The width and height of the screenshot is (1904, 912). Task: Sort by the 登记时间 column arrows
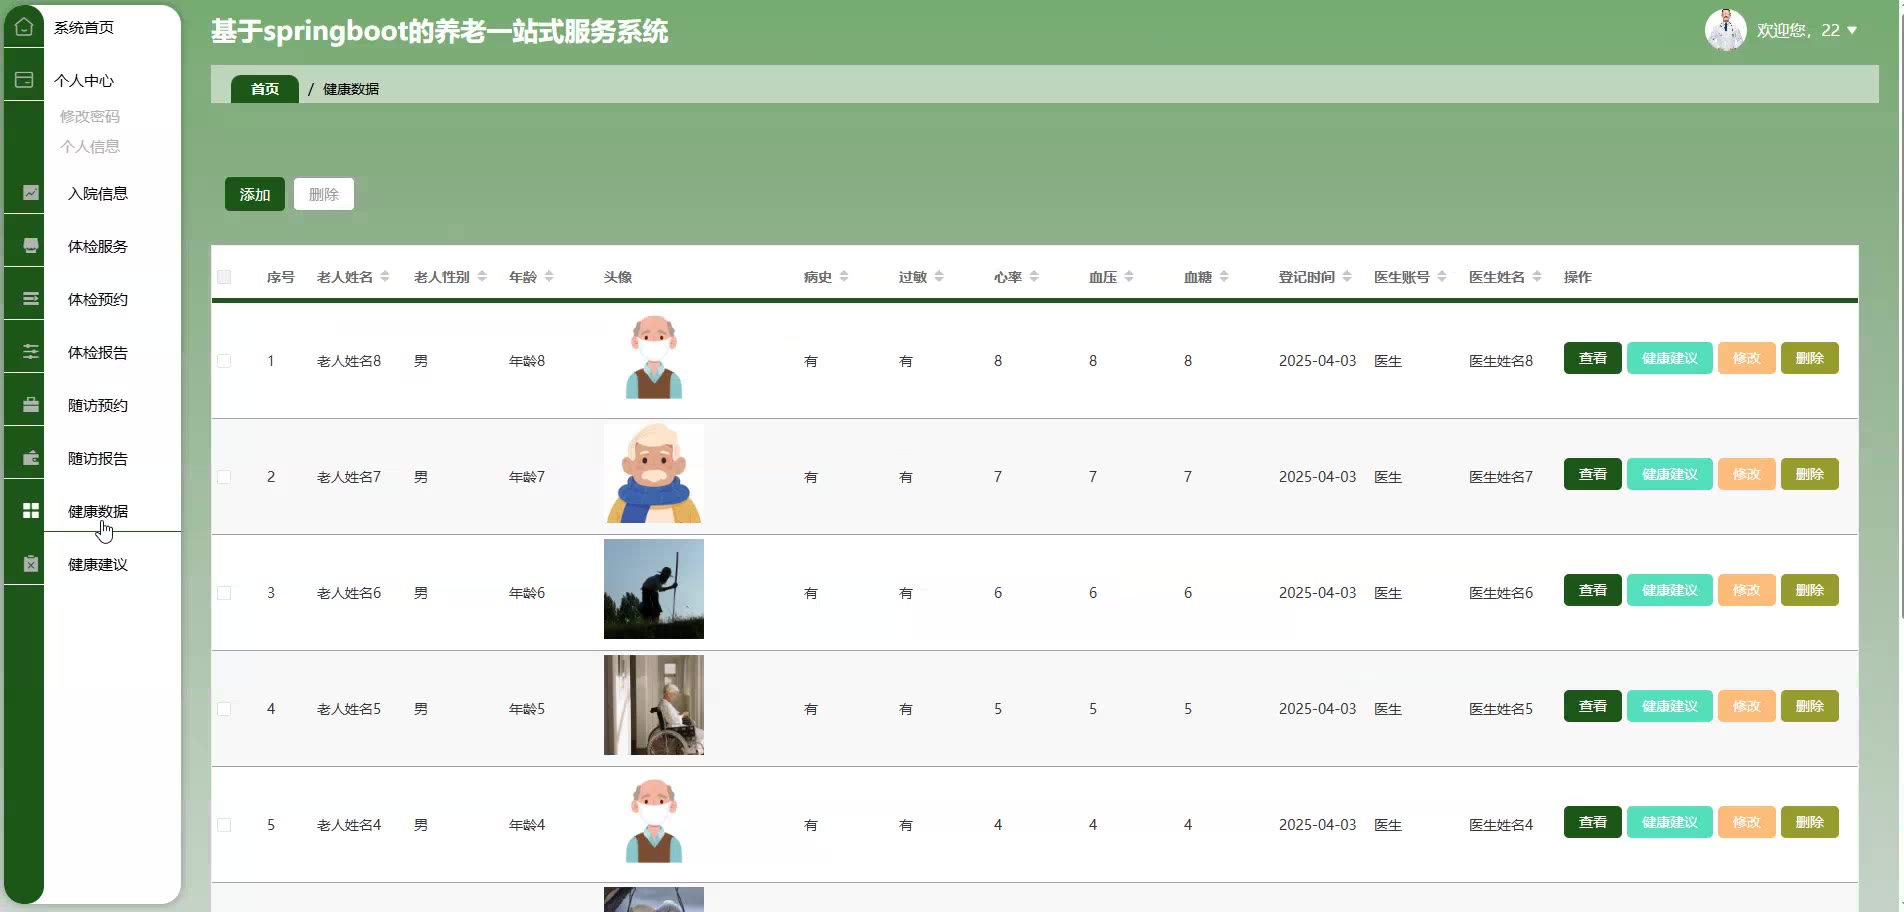(1347, 277)
